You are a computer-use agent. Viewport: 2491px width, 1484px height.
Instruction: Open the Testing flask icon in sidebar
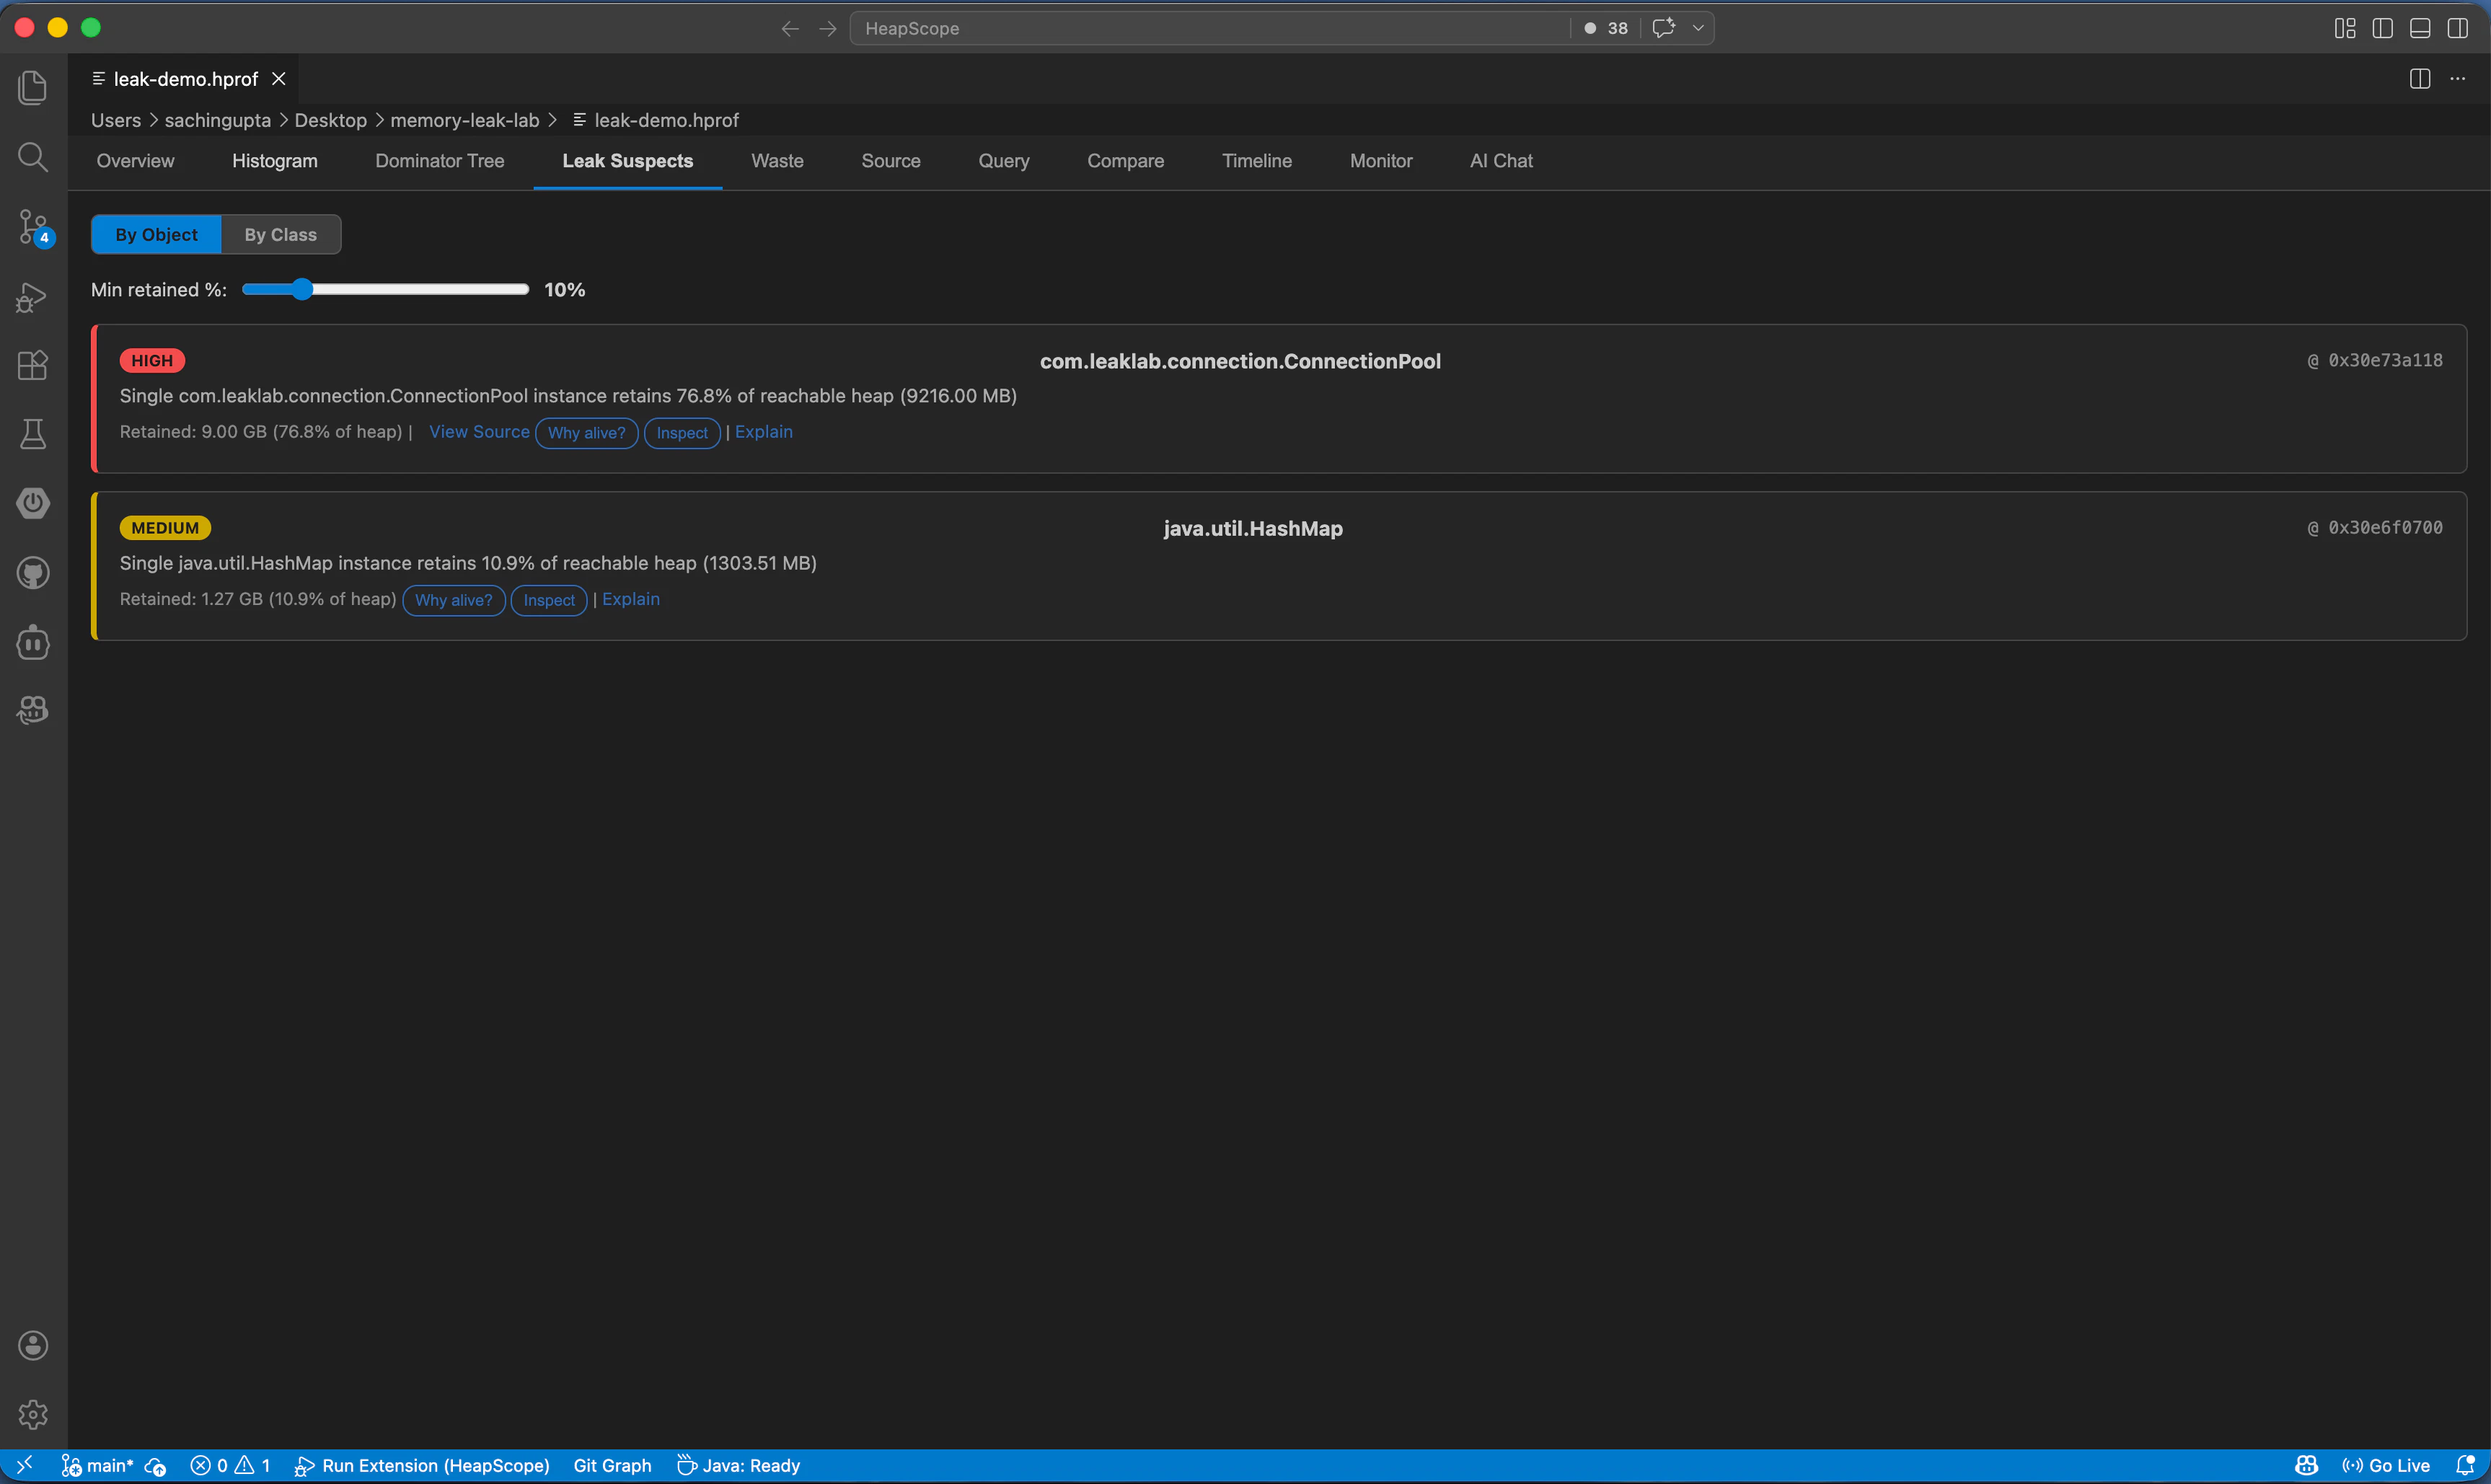coord(32,433)
